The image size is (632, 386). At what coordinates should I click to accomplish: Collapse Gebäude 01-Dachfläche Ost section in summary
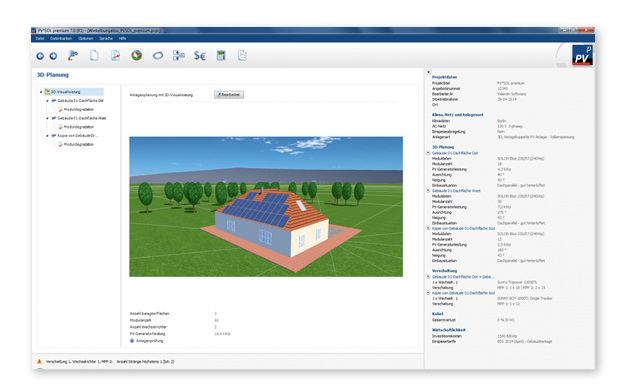(x=428, y=153)
